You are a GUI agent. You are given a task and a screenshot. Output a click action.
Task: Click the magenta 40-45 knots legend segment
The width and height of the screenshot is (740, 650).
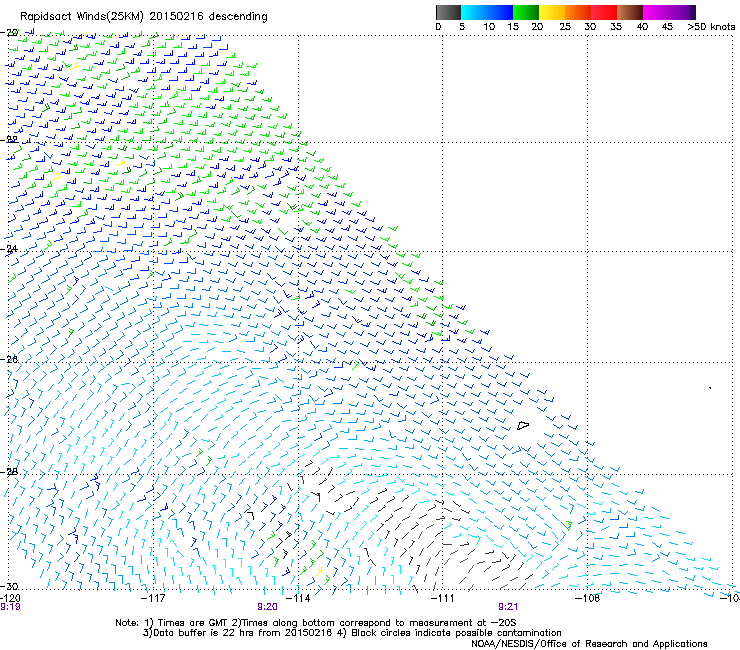[x=656, y=12]
